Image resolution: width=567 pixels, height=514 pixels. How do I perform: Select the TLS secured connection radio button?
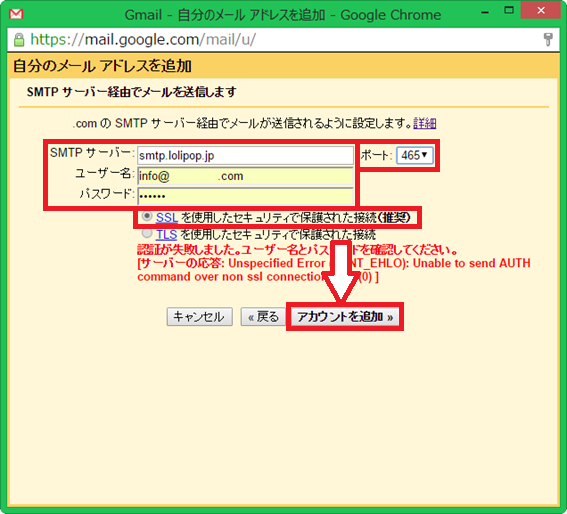[147, 234]
